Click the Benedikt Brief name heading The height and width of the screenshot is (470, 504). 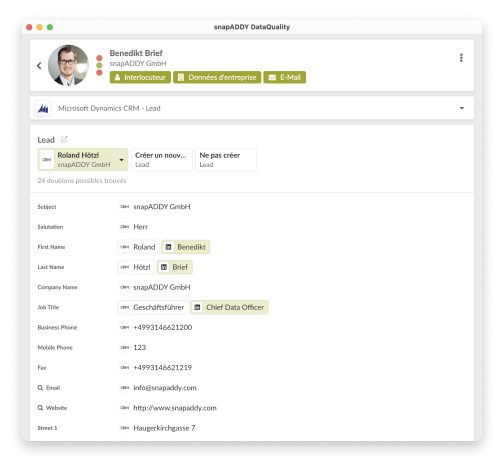(x=136, y=53)
